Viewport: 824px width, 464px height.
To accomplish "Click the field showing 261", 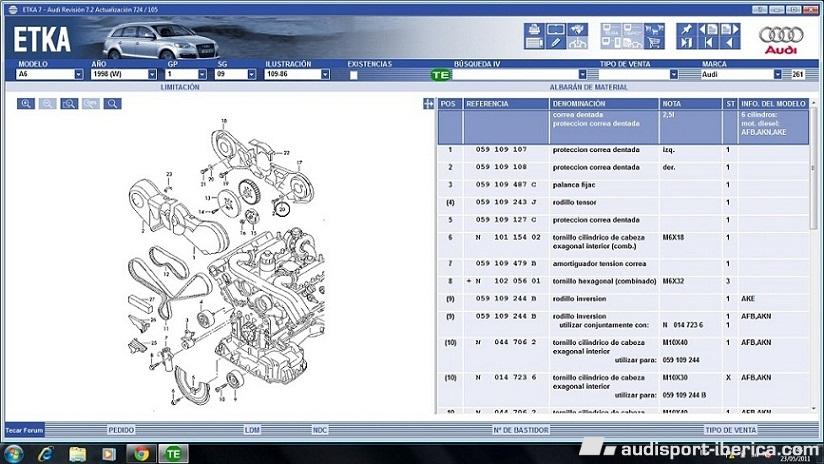I will (798, 75).
